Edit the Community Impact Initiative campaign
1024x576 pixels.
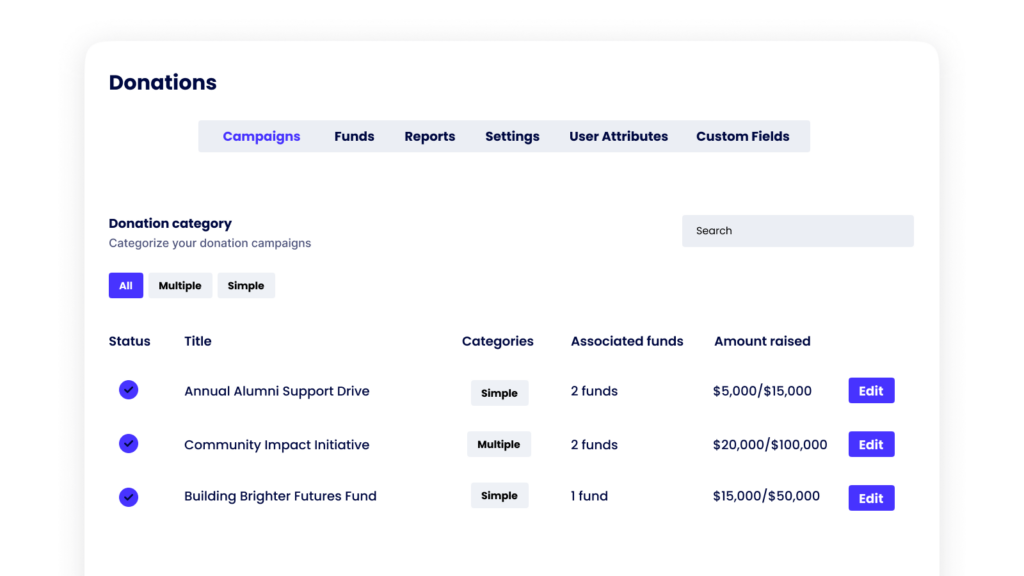(x=871, y=445)
